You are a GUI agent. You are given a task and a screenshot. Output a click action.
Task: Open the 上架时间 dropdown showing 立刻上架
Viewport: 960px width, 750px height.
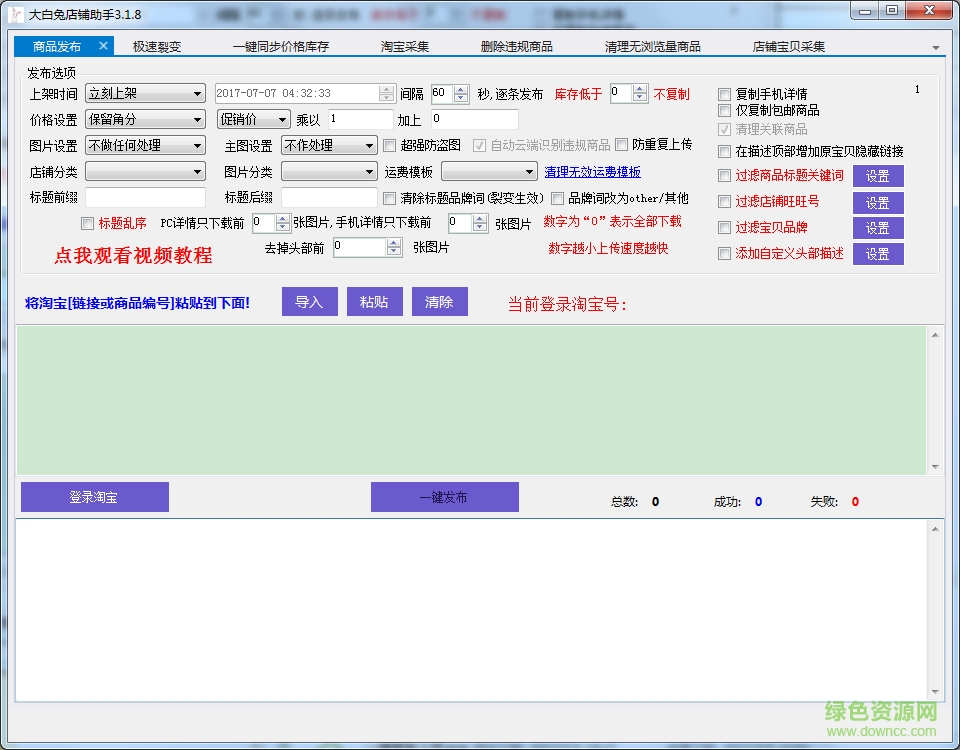click(x=196, y=93)
